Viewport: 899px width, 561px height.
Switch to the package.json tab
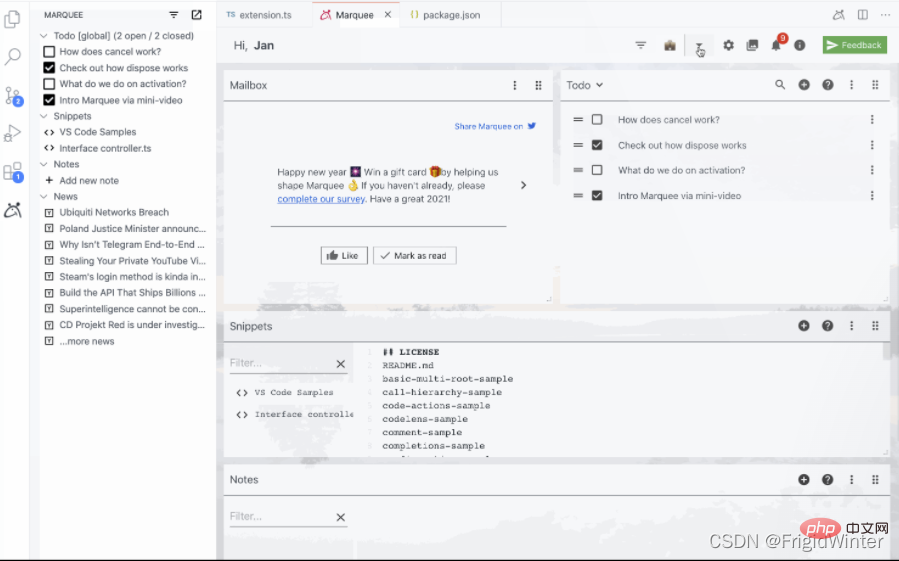pyautogui.click(x=447, y=15)
